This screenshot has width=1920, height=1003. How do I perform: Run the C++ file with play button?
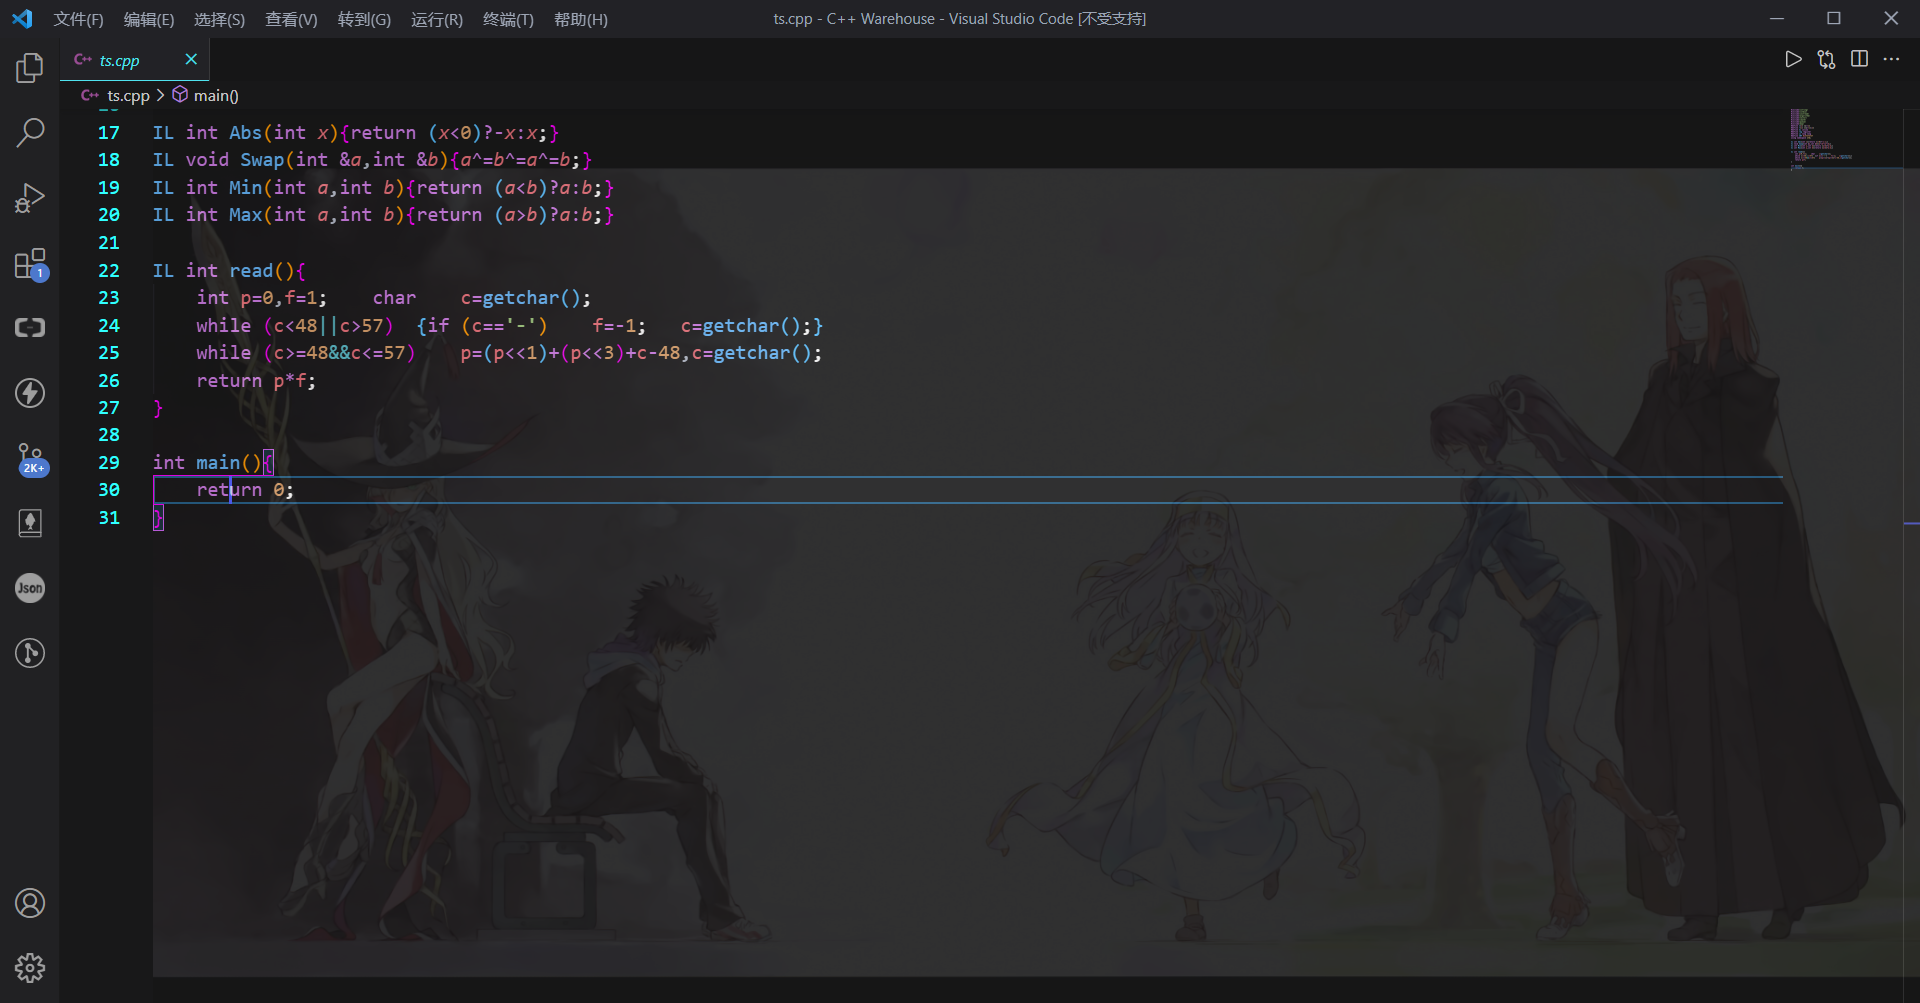pyautogui.click(x=1793, y=59)
